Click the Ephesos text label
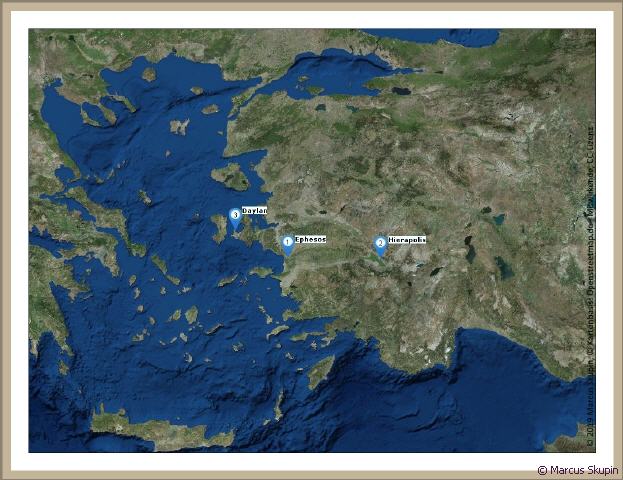 tap(310, 240)
